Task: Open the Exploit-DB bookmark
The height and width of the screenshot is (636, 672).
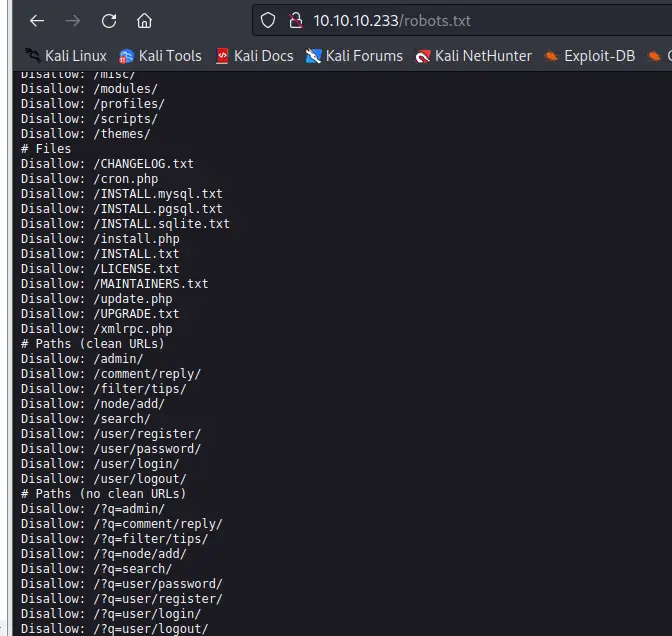Action: (x=590, y=56)
